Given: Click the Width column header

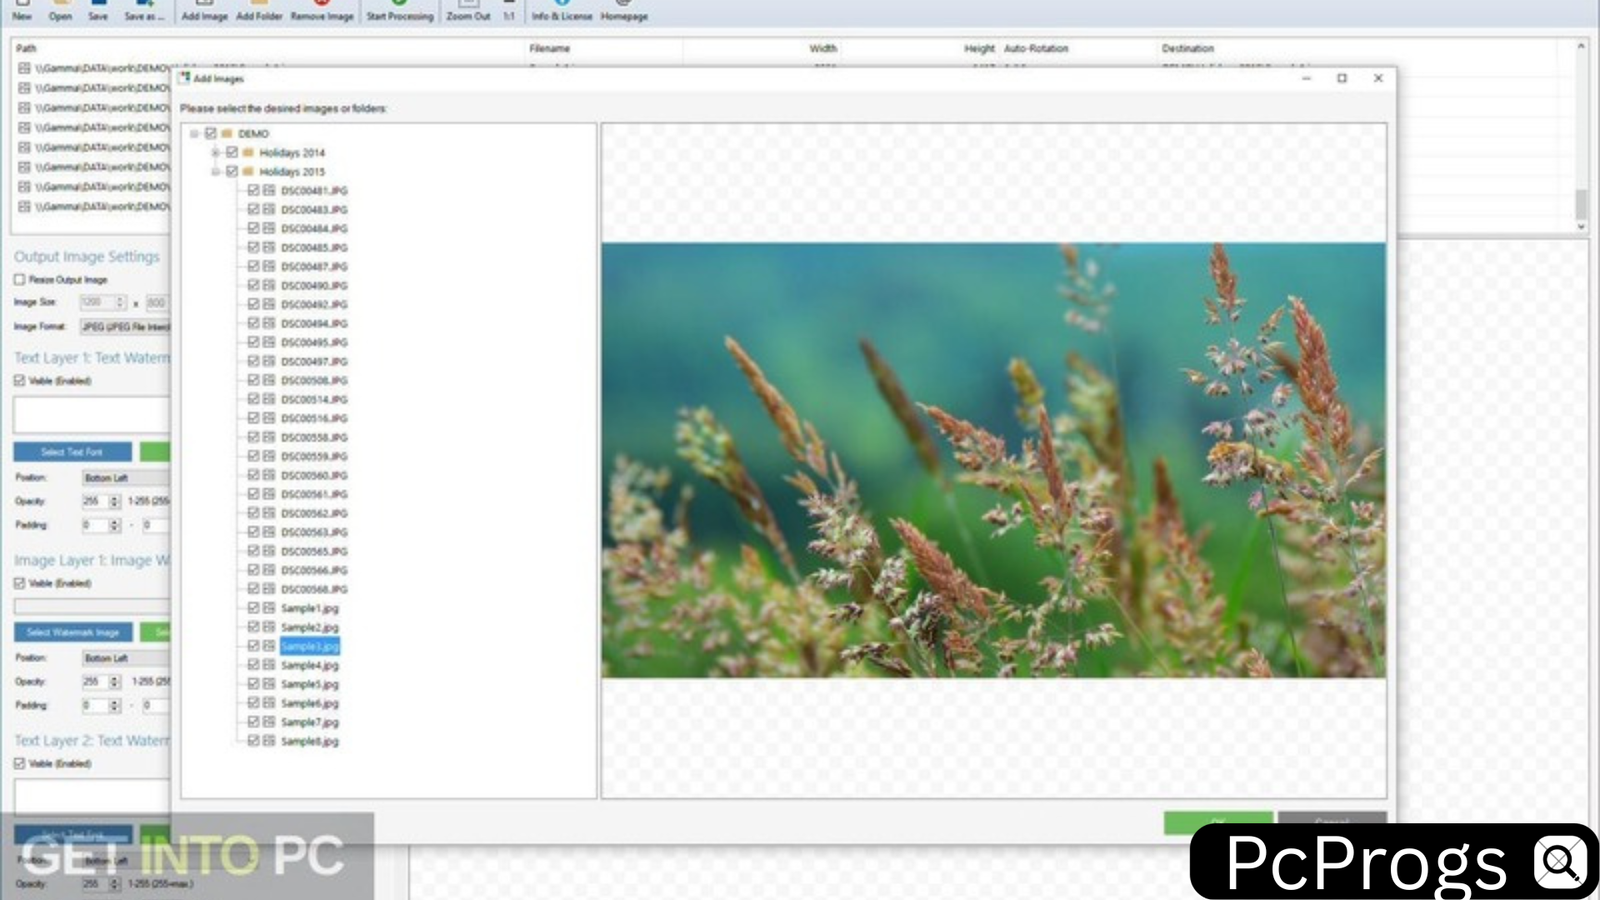Looking at the screenshot, I should (x=823, y=48).
